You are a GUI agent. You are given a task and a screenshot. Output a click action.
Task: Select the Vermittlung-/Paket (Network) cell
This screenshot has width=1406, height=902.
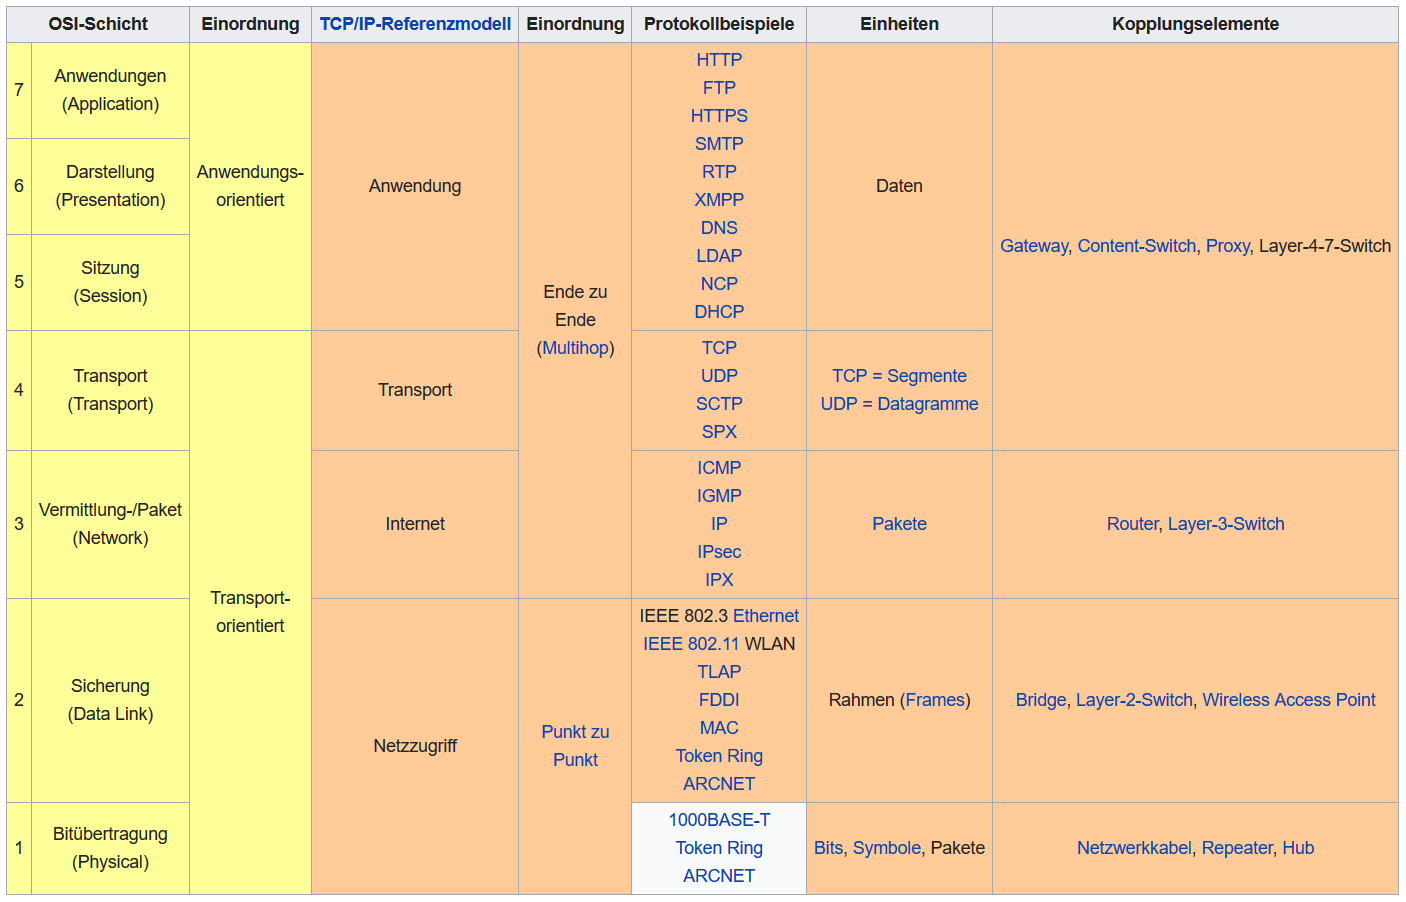110,524
